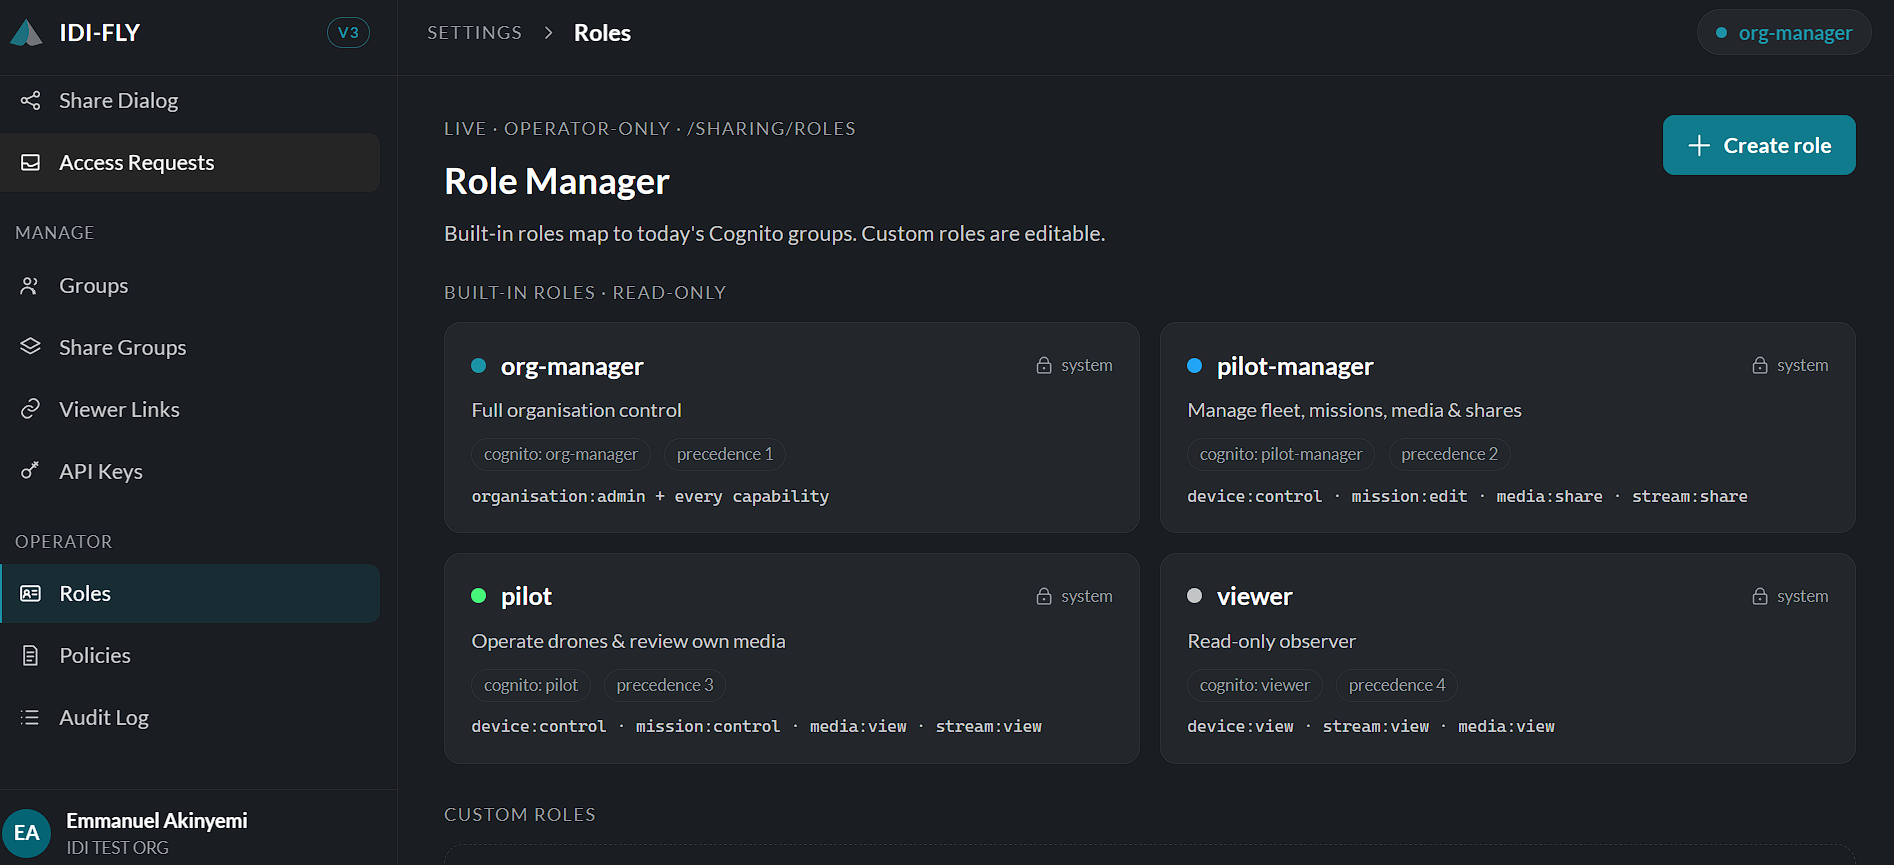
Task: Click 'stream:share' permission text
Action: (1690, 496)
